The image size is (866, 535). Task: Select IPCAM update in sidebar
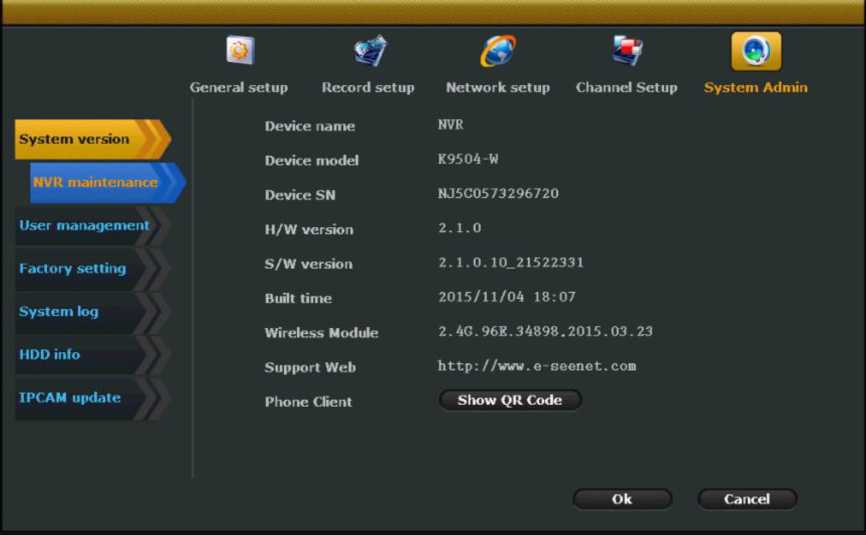[70, 397]
